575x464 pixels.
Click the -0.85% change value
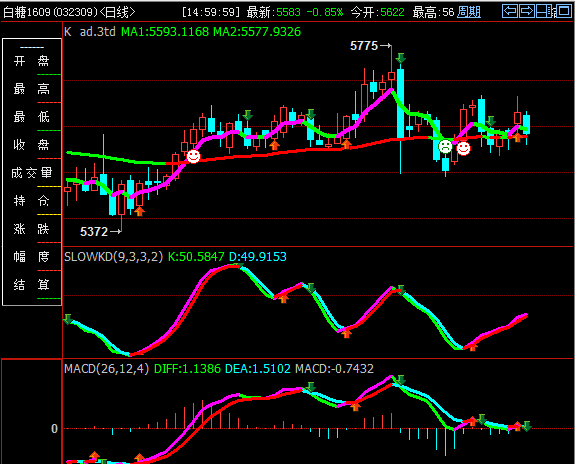click(x=325, y=12)
